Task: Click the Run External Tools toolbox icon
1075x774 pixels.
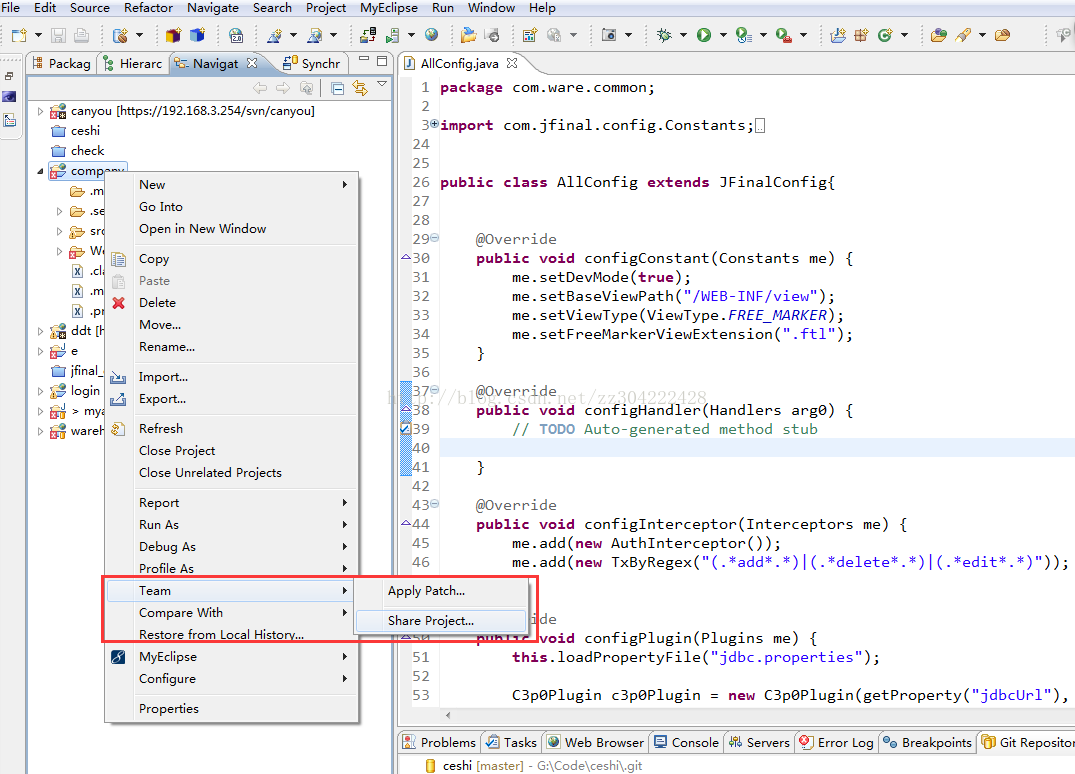Action: click(x=784, y=35)
